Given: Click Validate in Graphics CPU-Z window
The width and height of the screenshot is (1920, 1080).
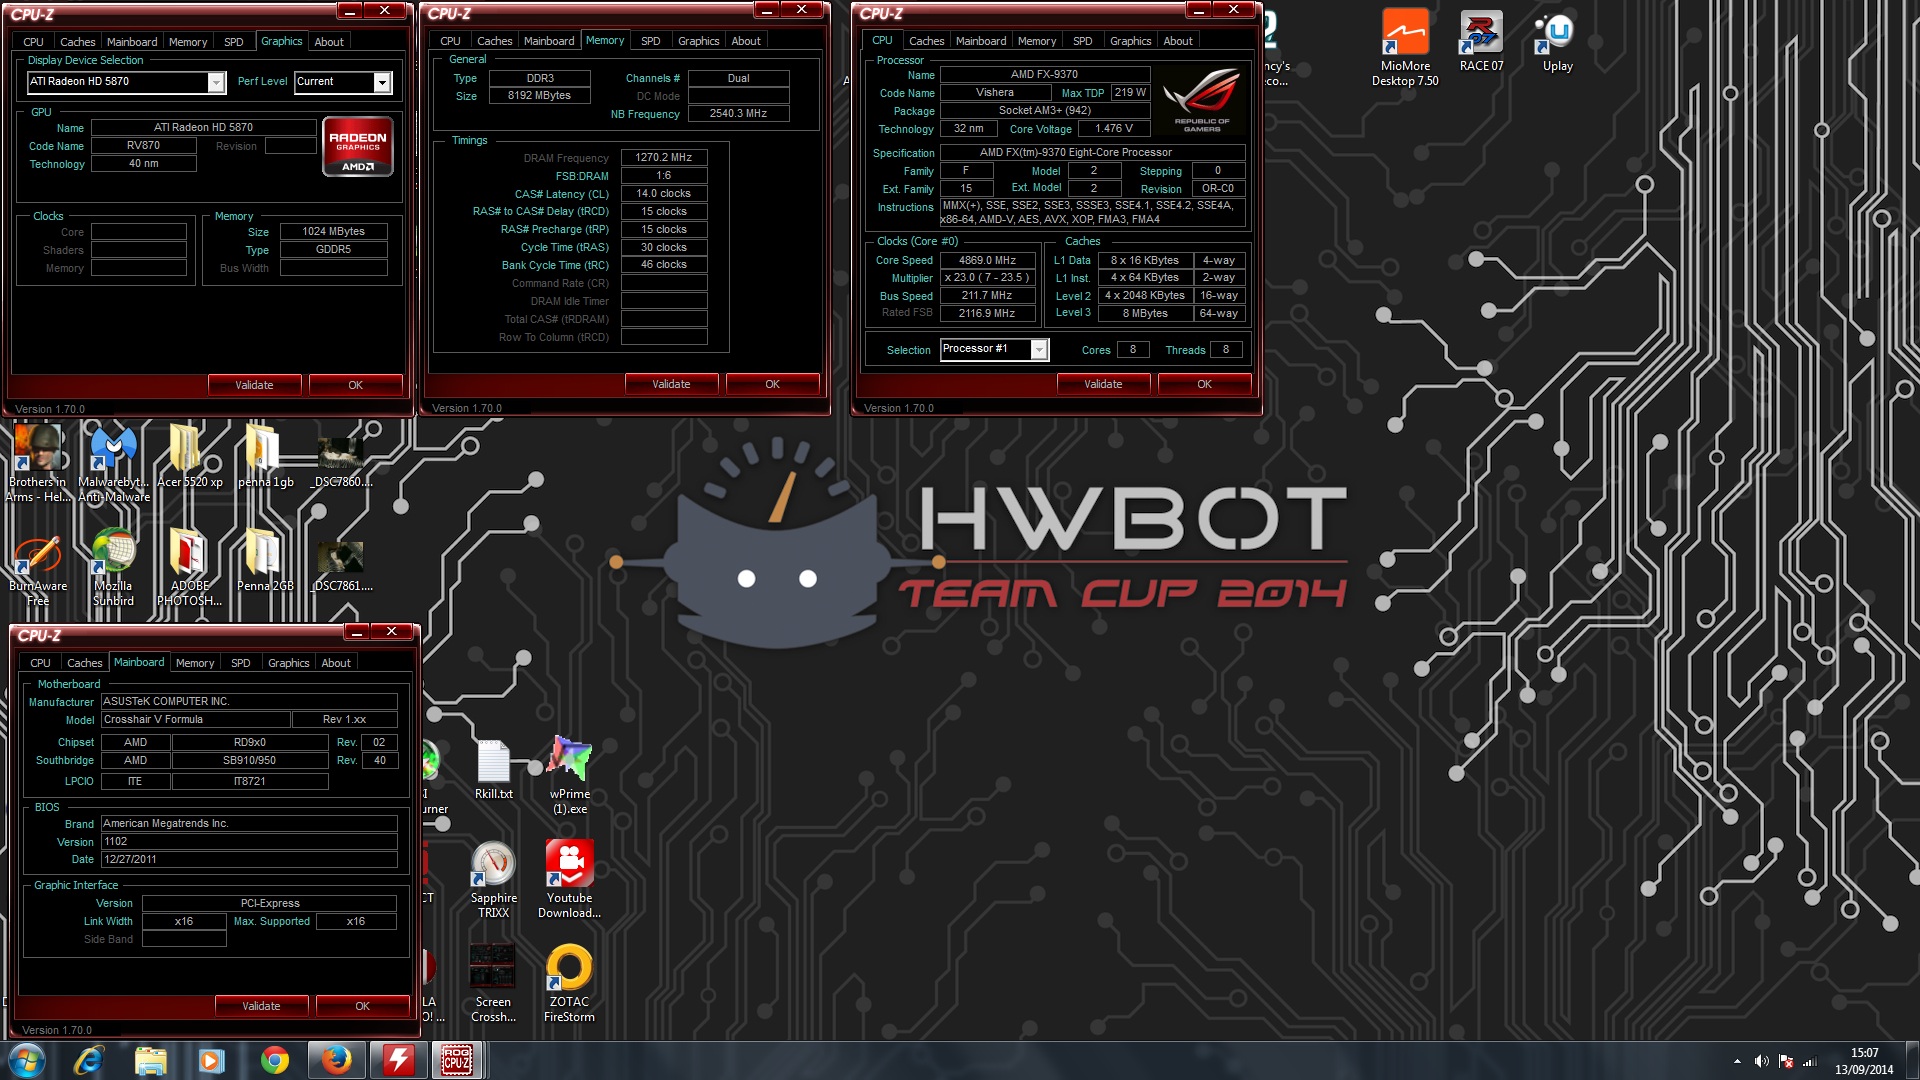Looking at the screenshot, I should pos(254,385).
